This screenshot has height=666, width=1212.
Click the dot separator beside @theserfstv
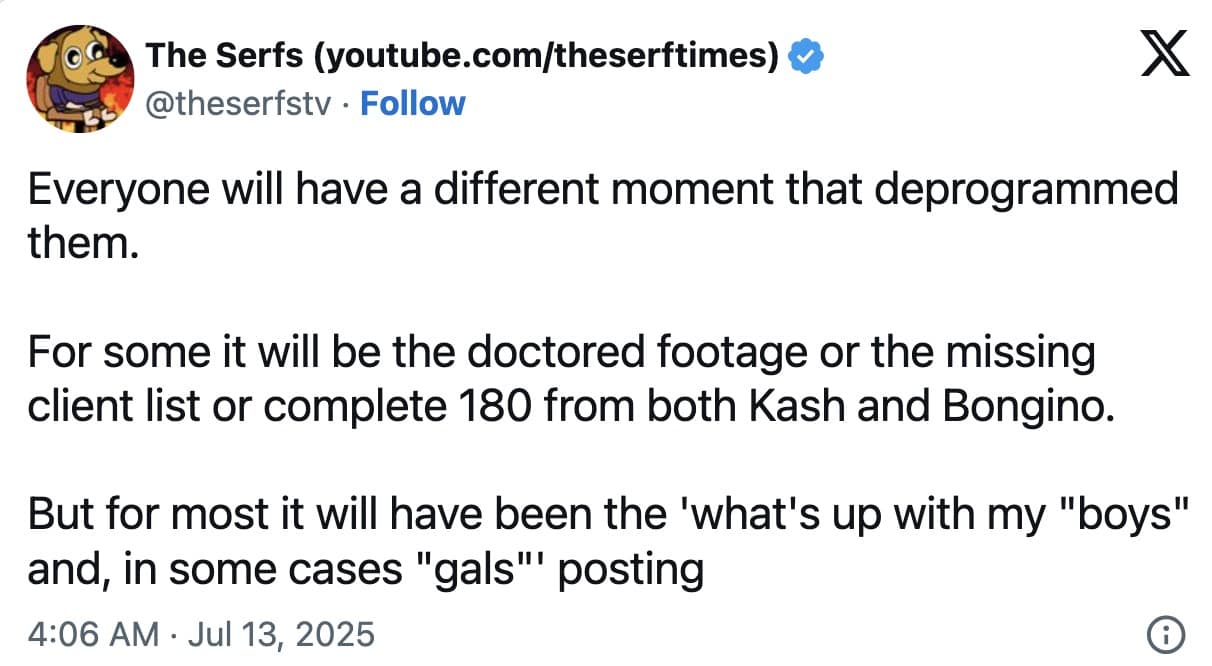(x=345, y=103)
